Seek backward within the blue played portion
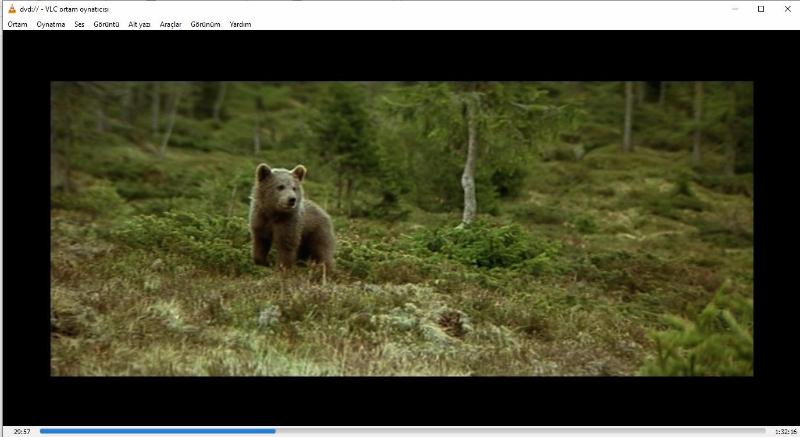Viewport: 800px width, 437px height. tap(150, 431)
